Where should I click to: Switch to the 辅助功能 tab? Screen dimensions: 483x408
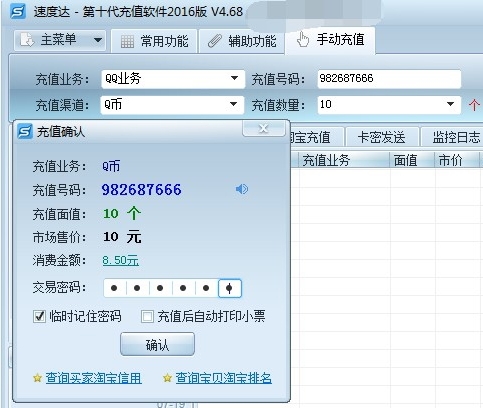[x=242, y=41]
